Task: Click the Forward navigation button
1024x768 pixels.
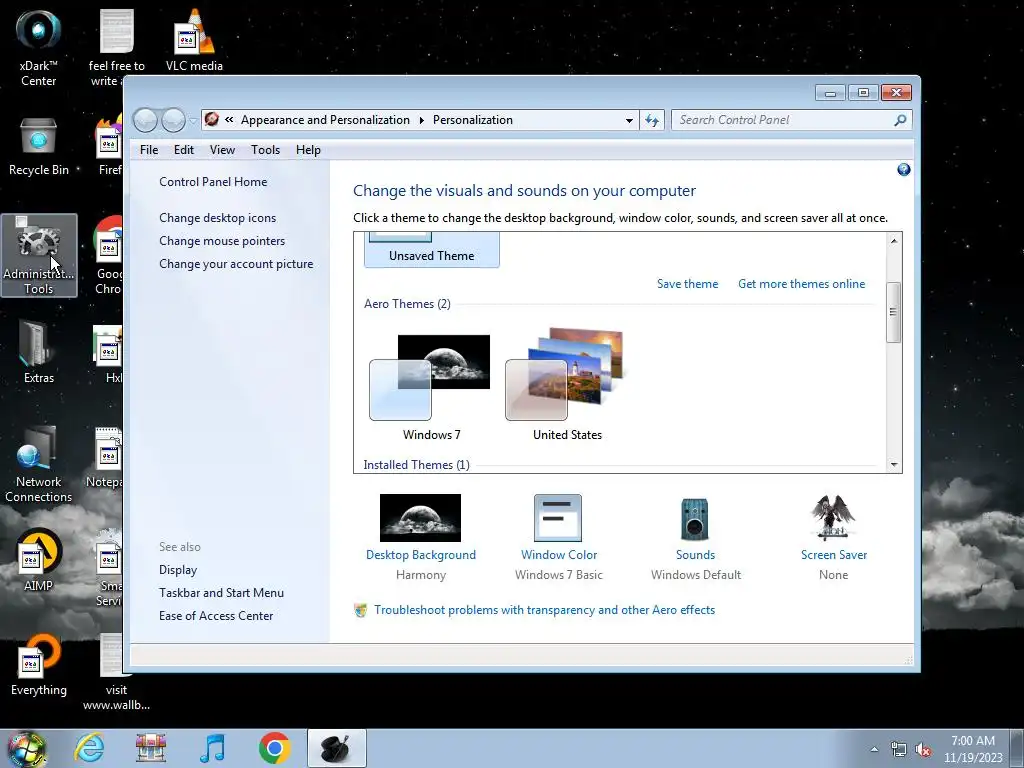Action: coord(173,120)
